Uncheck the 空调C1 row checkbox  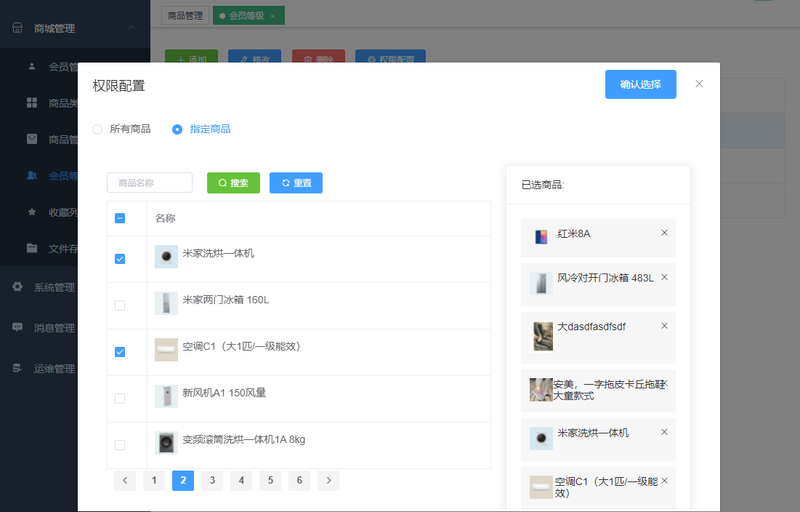(x=120, y=352)
